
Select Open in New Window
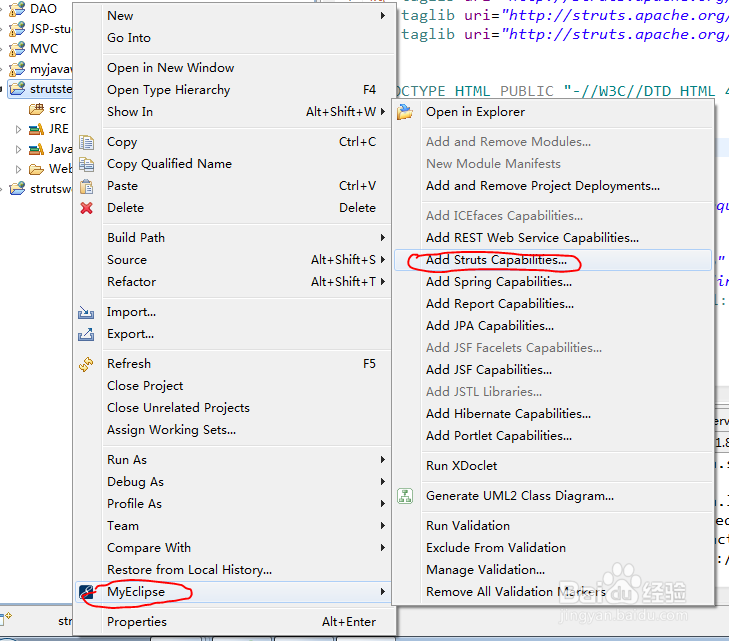click(x=234, y=68)
